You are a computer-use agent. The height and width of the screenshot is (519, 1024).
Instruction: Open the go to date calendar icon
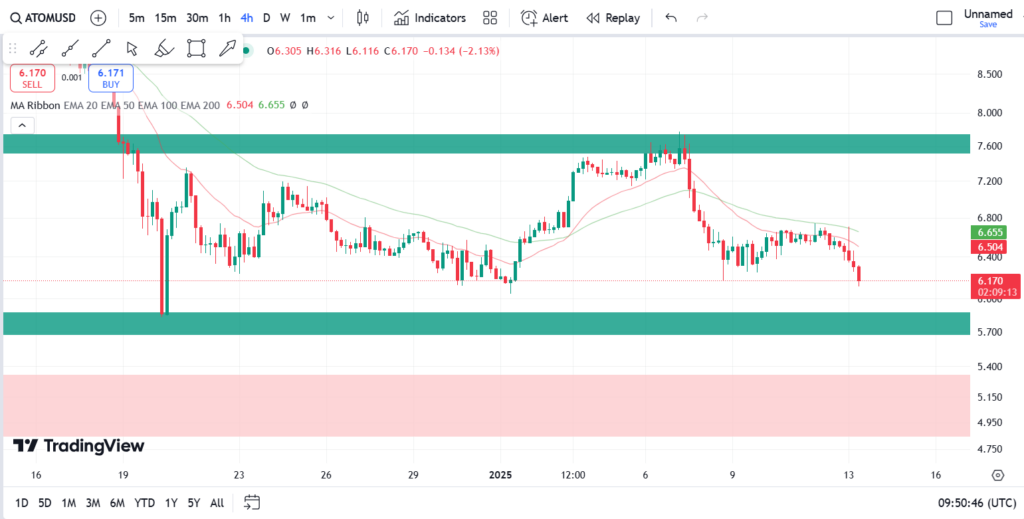pos(252,502)
